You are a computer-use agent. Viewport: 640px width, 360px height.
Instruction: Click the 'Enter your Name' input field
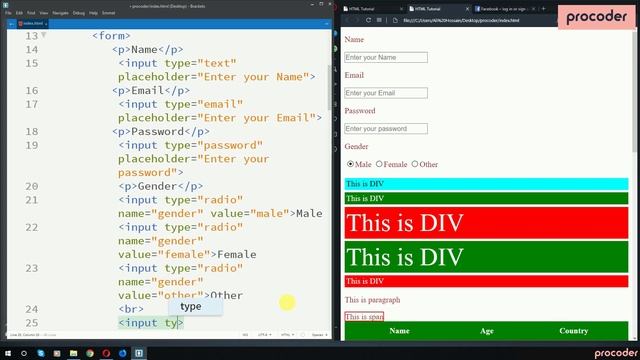386,58
